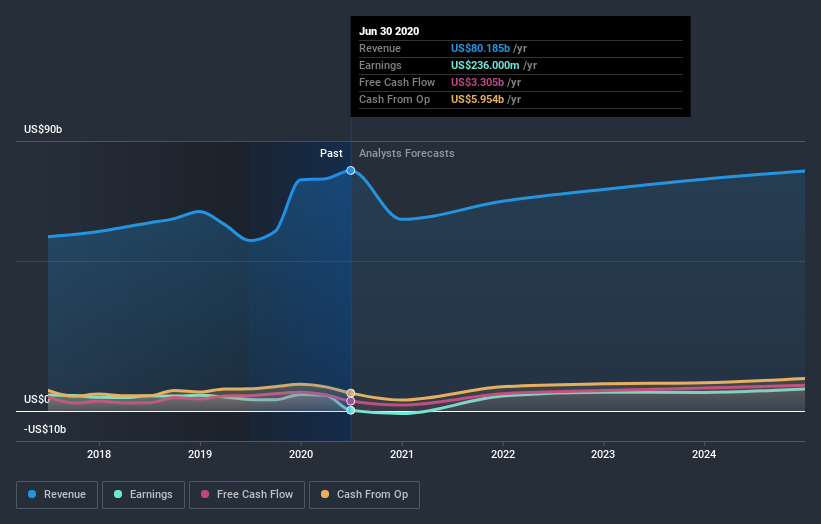Image resolution: width=821 pixels, height=524 pixels.
Task: Click the Cash From Op label in tooltip
Action: click(394, 99)
